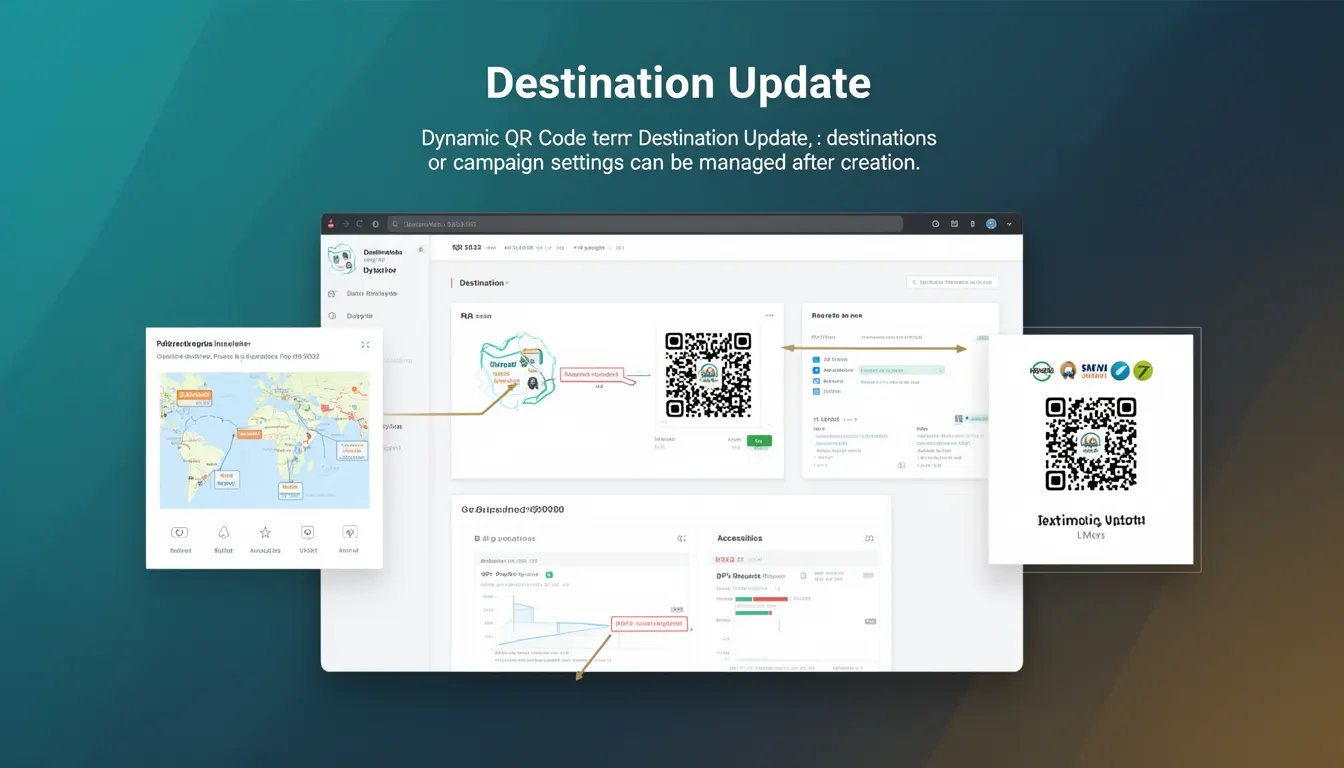The image size is (1344, 768).
Task: Click the refresh-style icon at the map popup's bottom left
Action: click(180, 533)
